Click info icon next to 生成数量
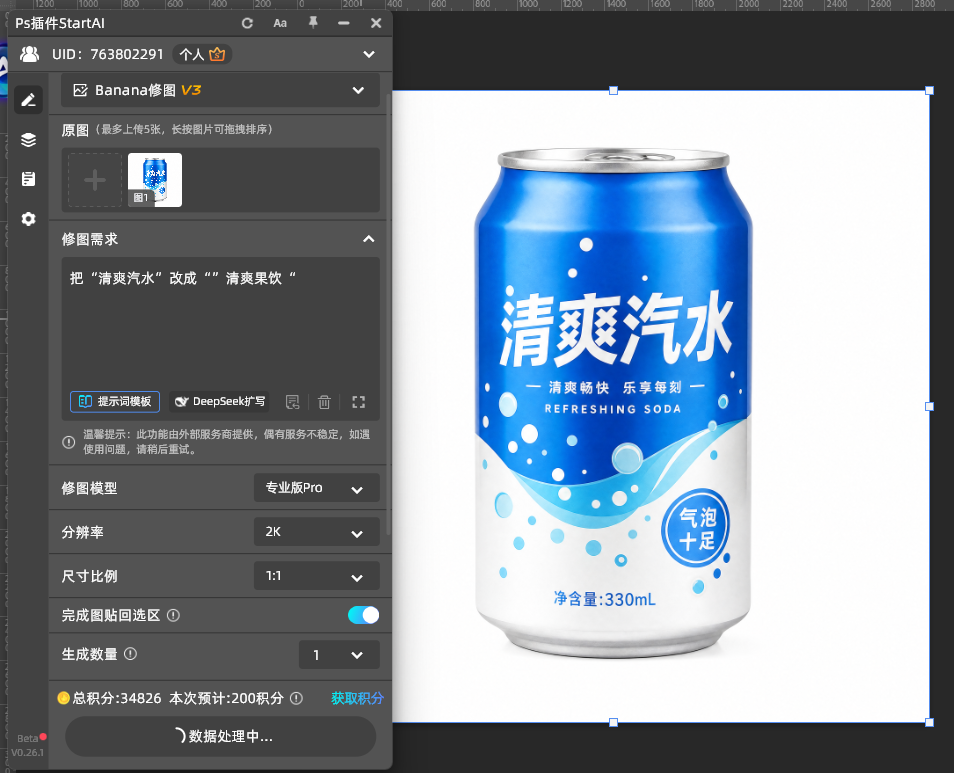 point(130,654)
